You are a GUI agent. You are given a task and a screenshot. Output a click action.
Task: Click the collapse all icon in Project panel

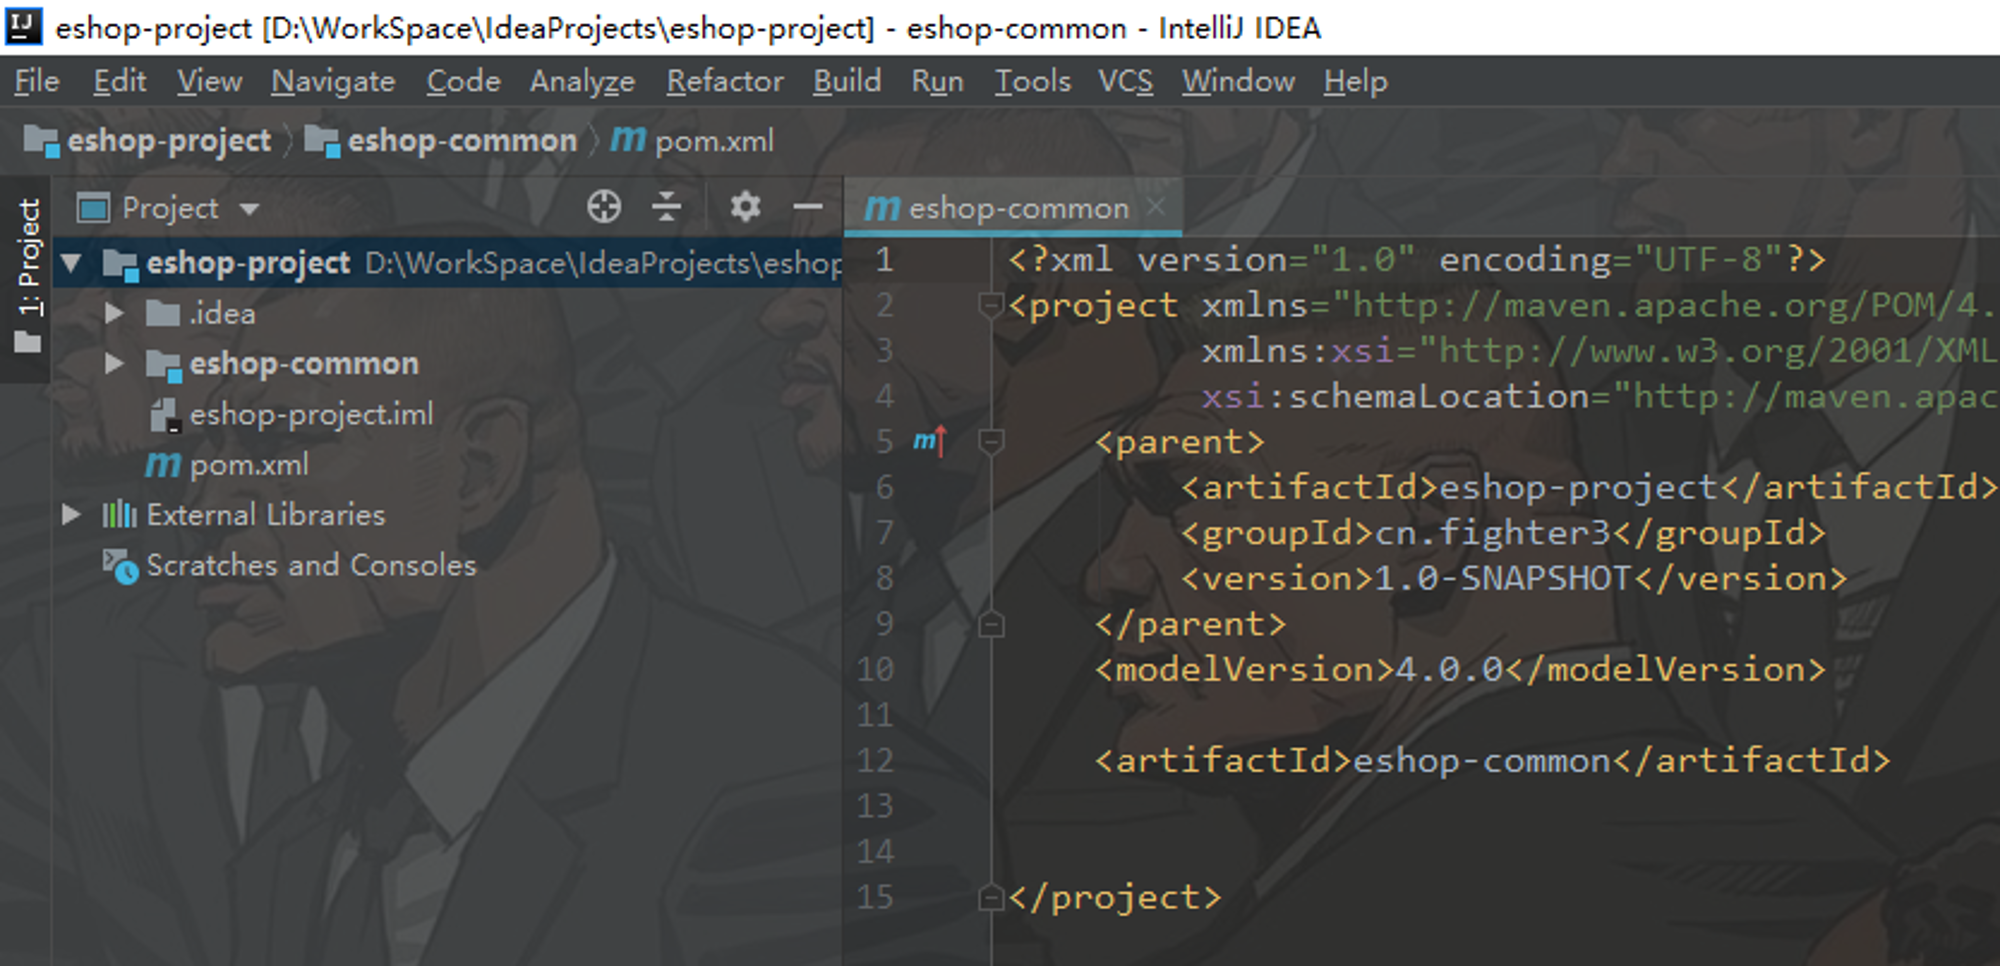pyautogui.click(x=666, y=207)
